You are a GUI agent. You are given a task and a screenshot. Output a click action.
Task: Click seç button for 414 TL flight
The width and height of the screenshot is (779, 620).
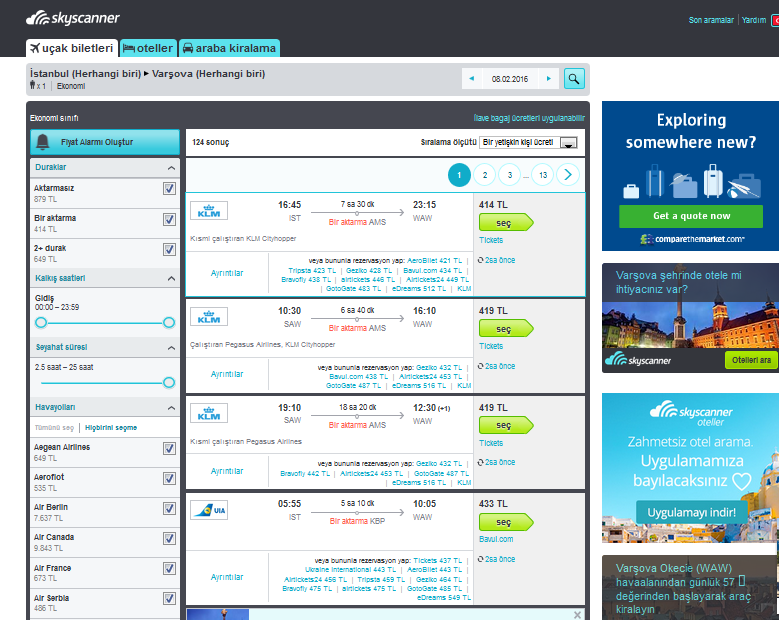506,223
